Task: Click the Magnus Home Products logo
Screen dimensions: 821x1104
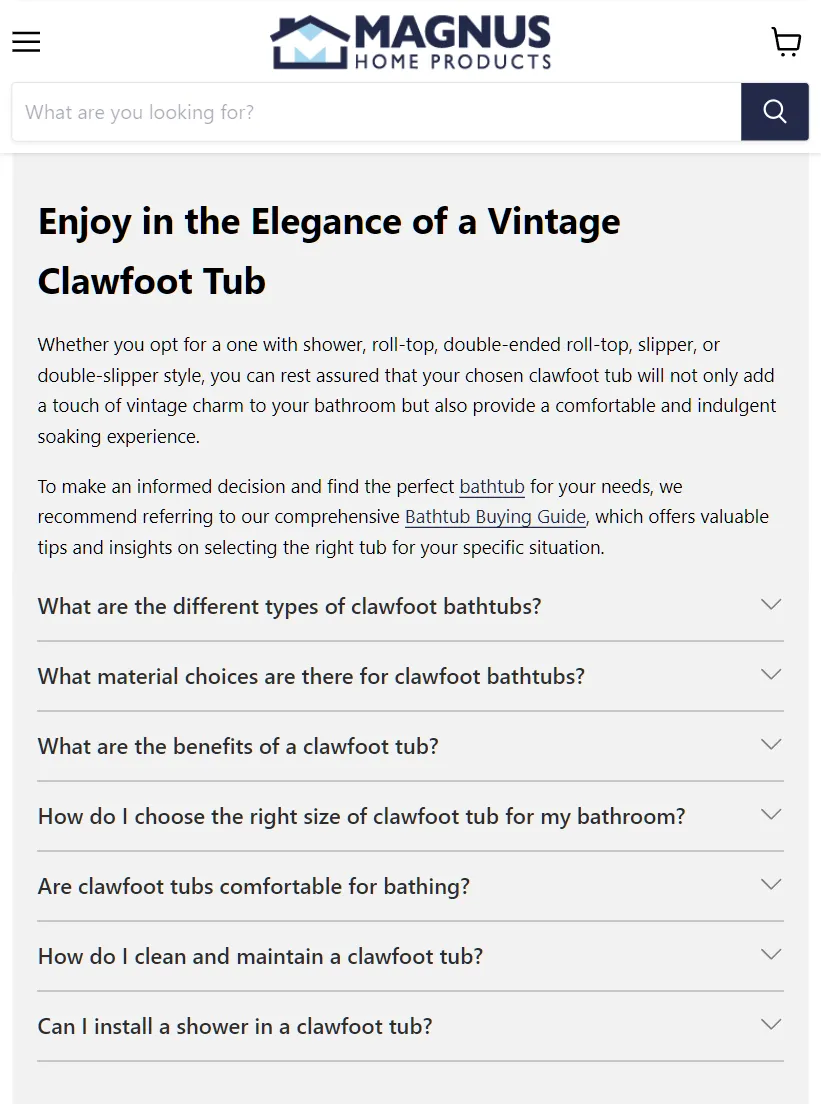Action: click(x=410, y=42)
